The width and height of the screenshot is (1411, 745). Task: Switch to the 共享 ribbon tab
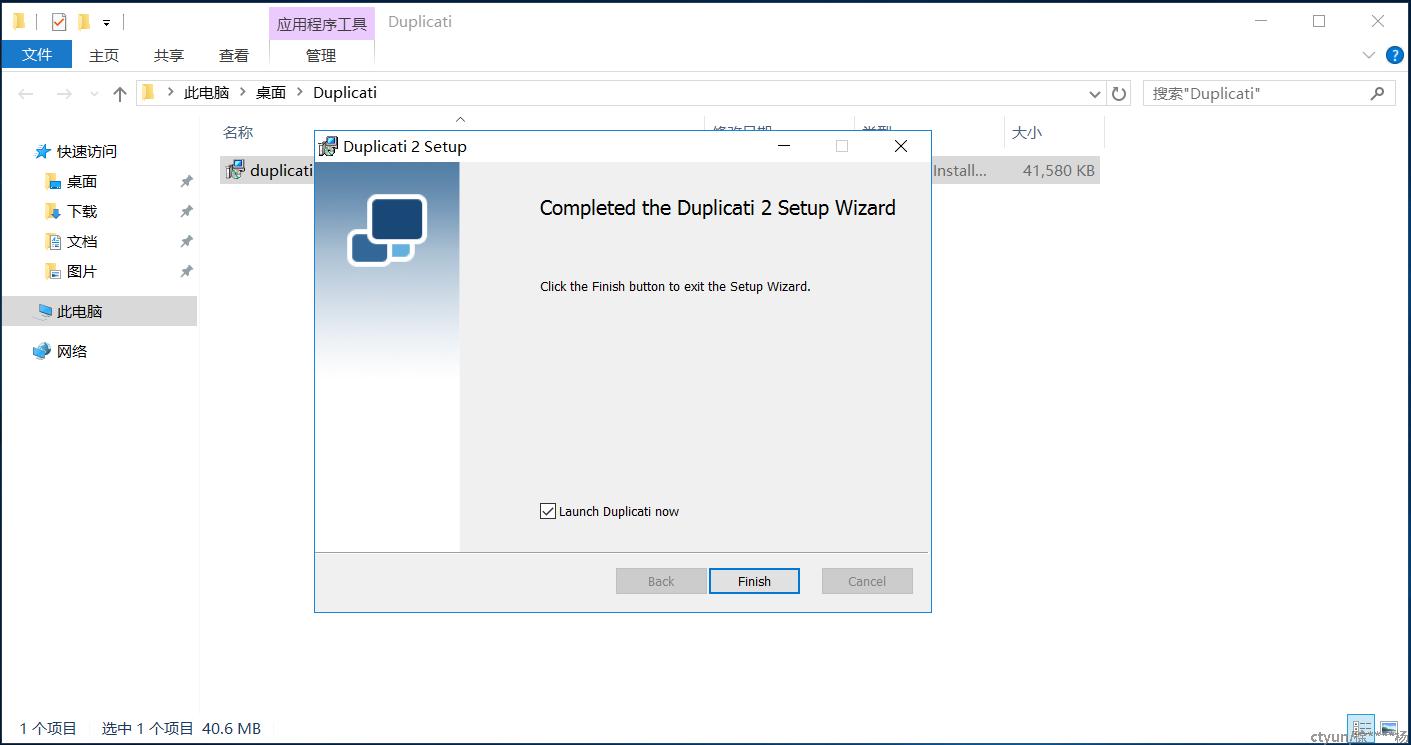coord(169,55)
